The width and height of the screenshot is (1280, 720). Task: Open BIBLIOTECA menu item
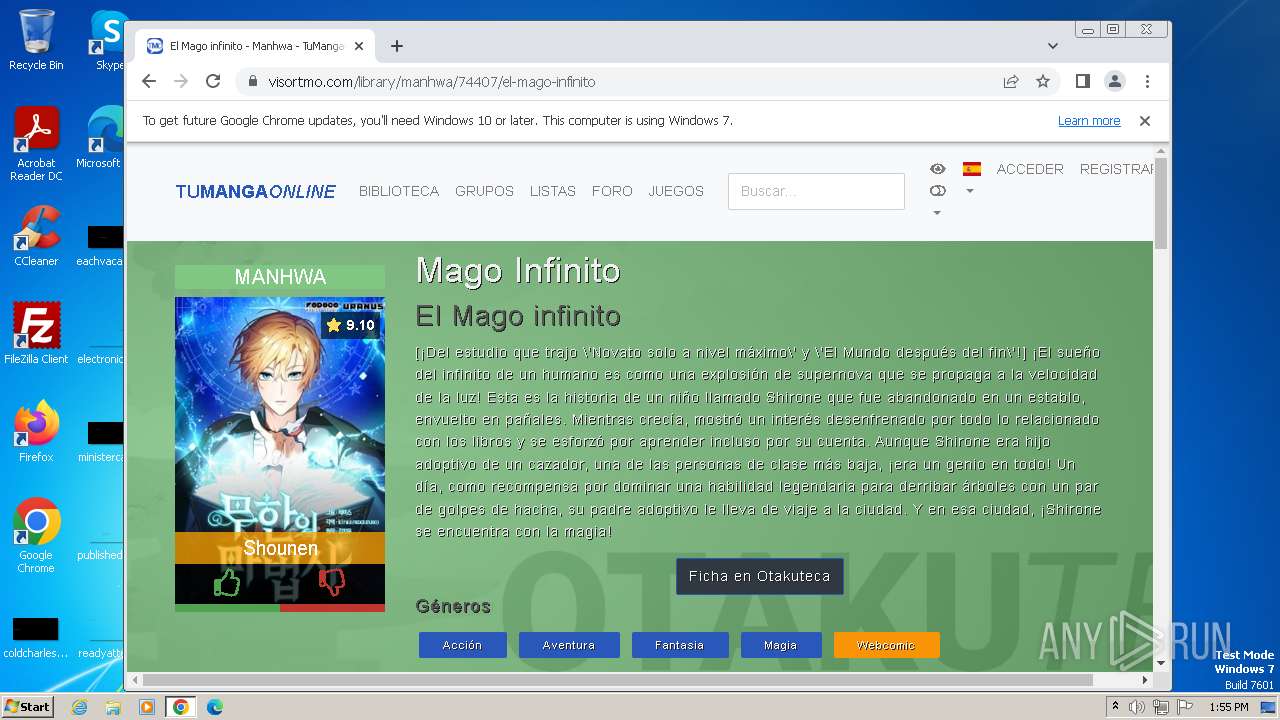399,191
